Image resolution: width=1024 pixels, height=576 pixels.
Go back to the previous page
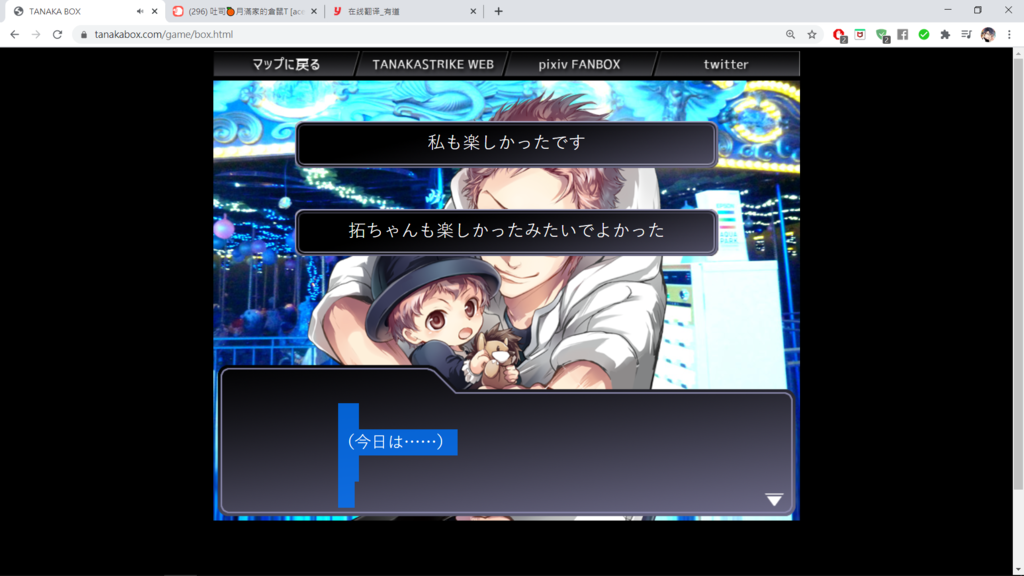(x=14, y=35)
